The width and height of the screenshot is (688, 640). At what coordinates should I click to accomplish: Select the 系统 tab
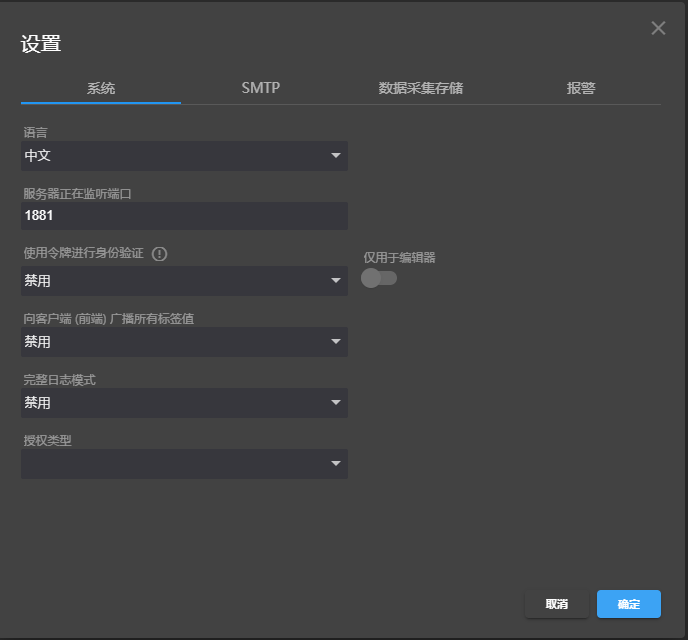pyautogui.click(x=101, y=88)
